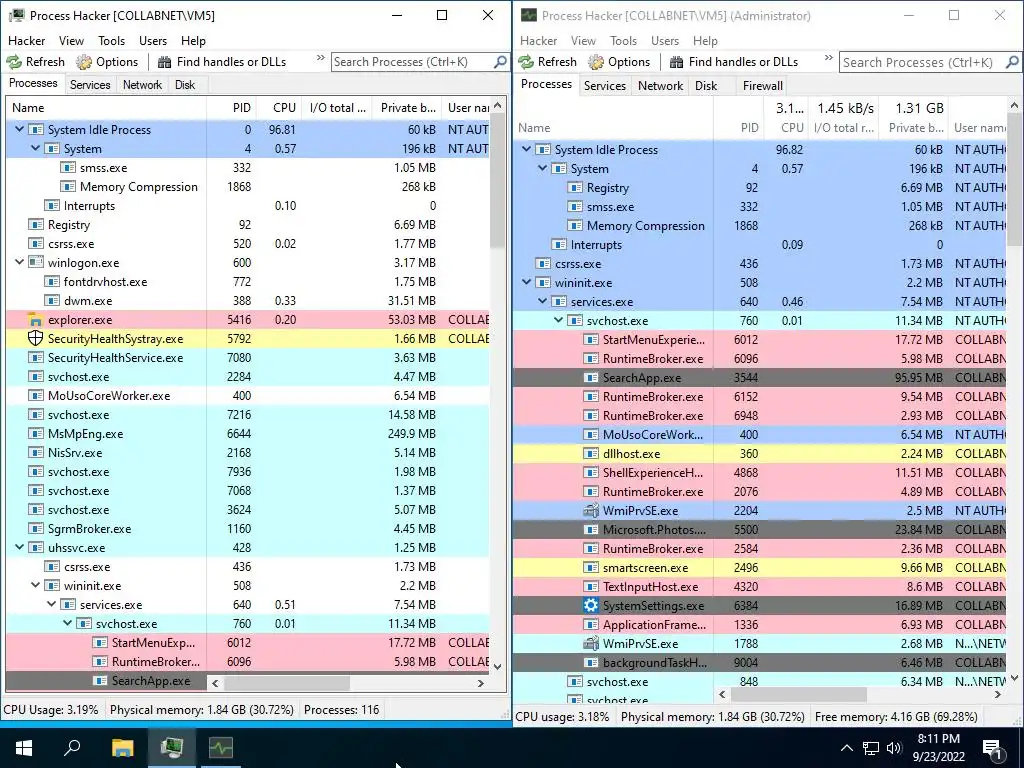Click search magnifier icon in left window
The height and width of the screenshot is (768, 1024).
point(500,62)
